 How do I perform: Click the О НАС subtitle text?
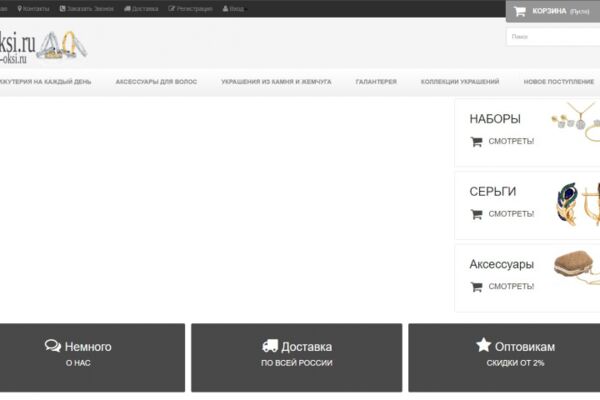tap(78, 363)
